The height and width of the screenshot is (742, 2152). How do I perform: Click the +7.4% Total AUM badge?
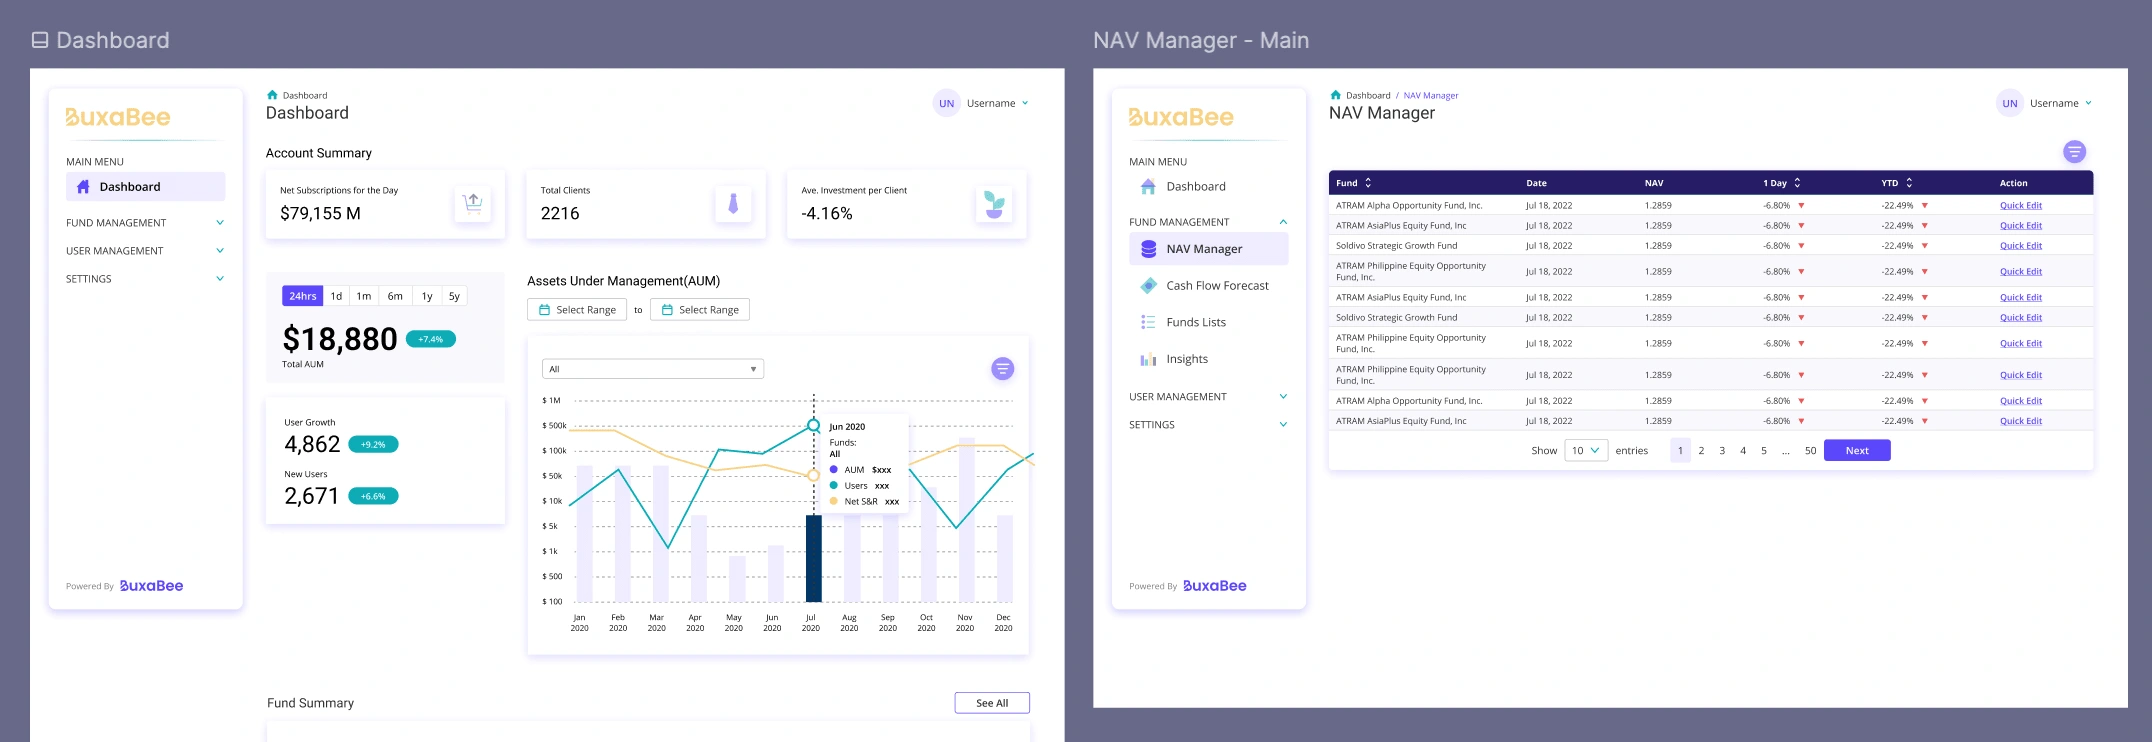[x=431, y=339]
